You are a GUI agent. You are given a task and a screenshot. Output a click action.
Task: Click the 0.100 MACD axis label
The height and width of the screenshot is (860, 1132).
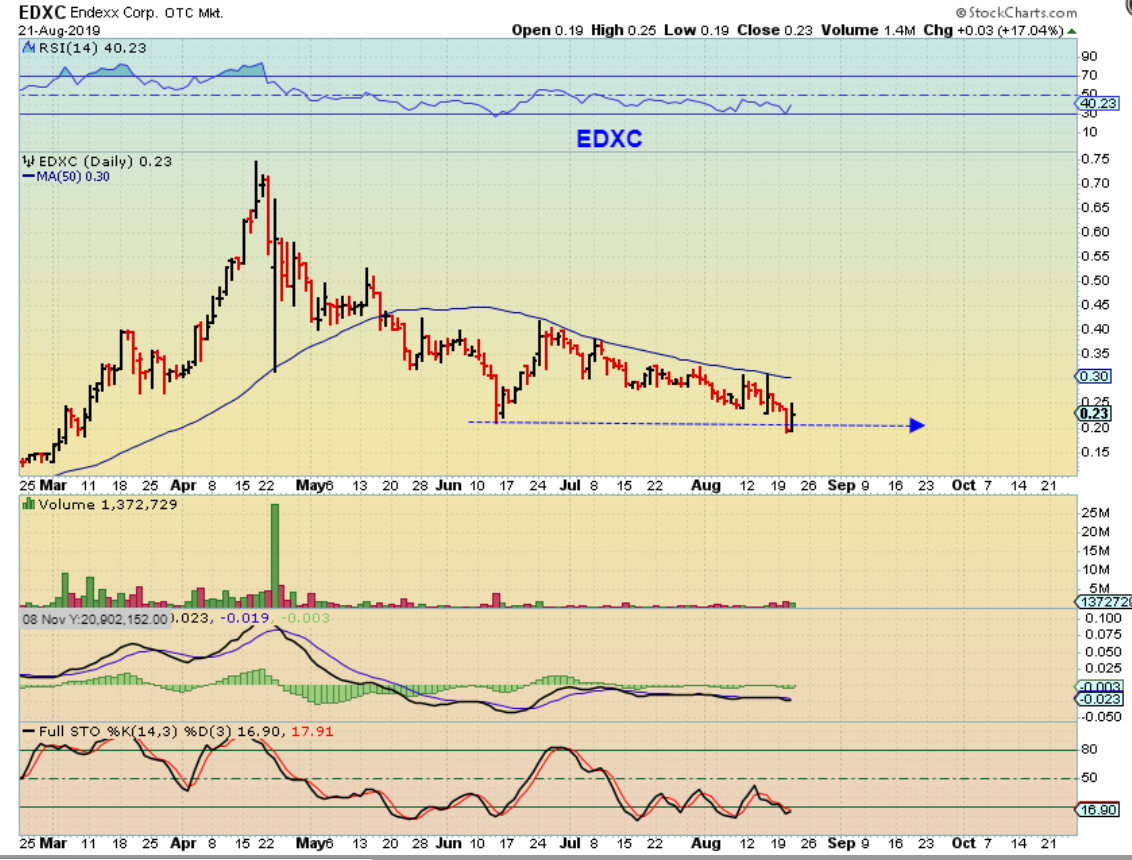click(1103, 618)
